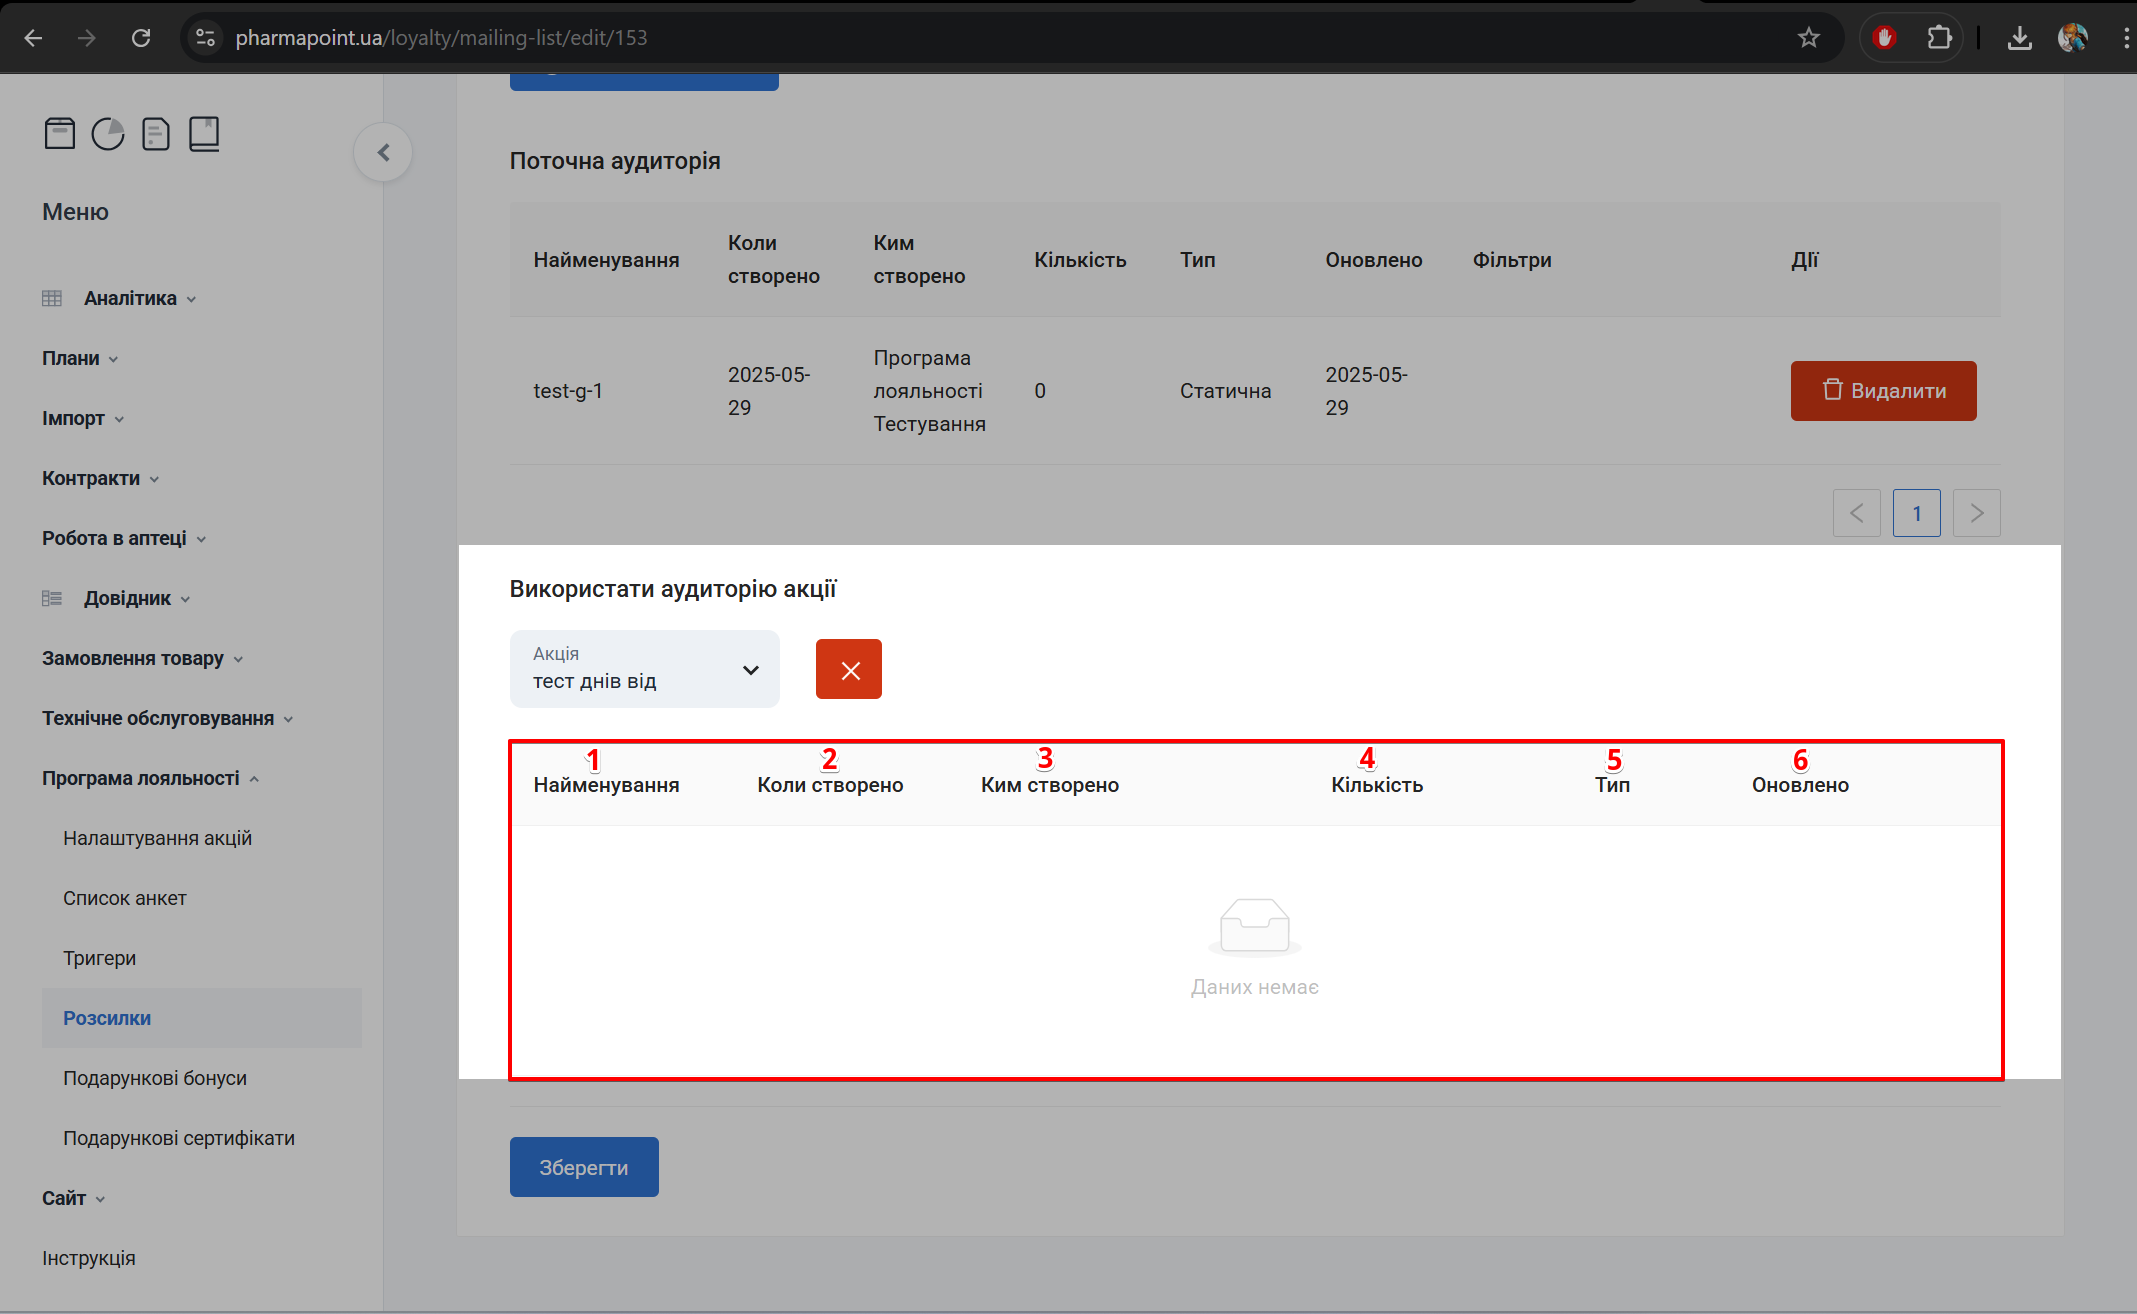Expand the Аналітика menu section
Image resolution: width=2137 pixels, height=1314 pixels.
pyautogui.click(x=130, y=298)
